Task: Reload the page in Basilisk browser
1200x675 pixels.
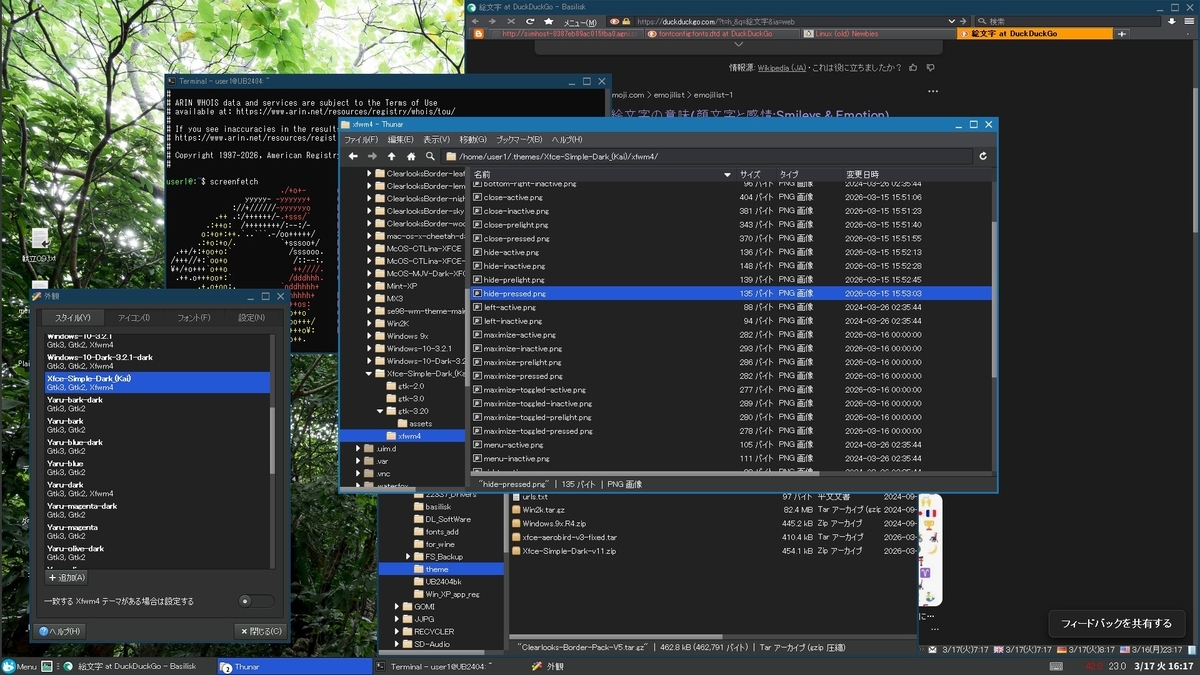Action: 531,21
